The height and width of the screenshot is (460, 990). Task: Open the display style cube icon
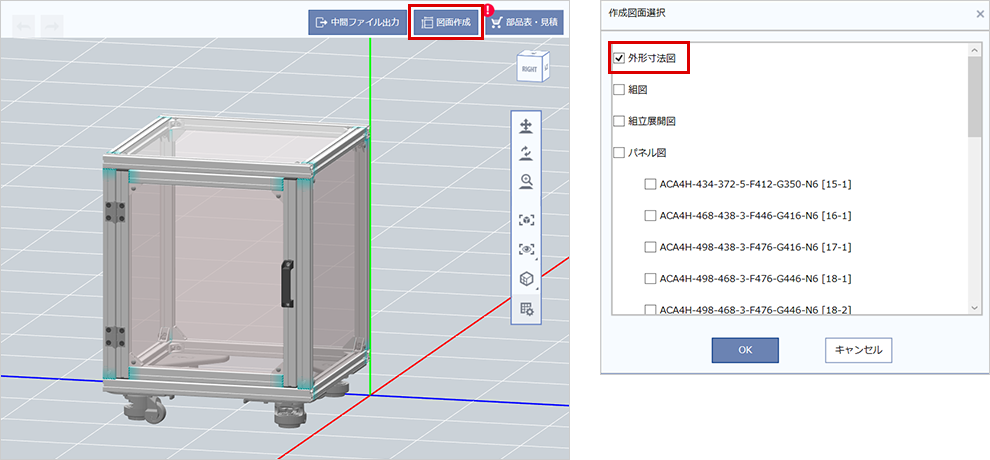coord(526,279)
